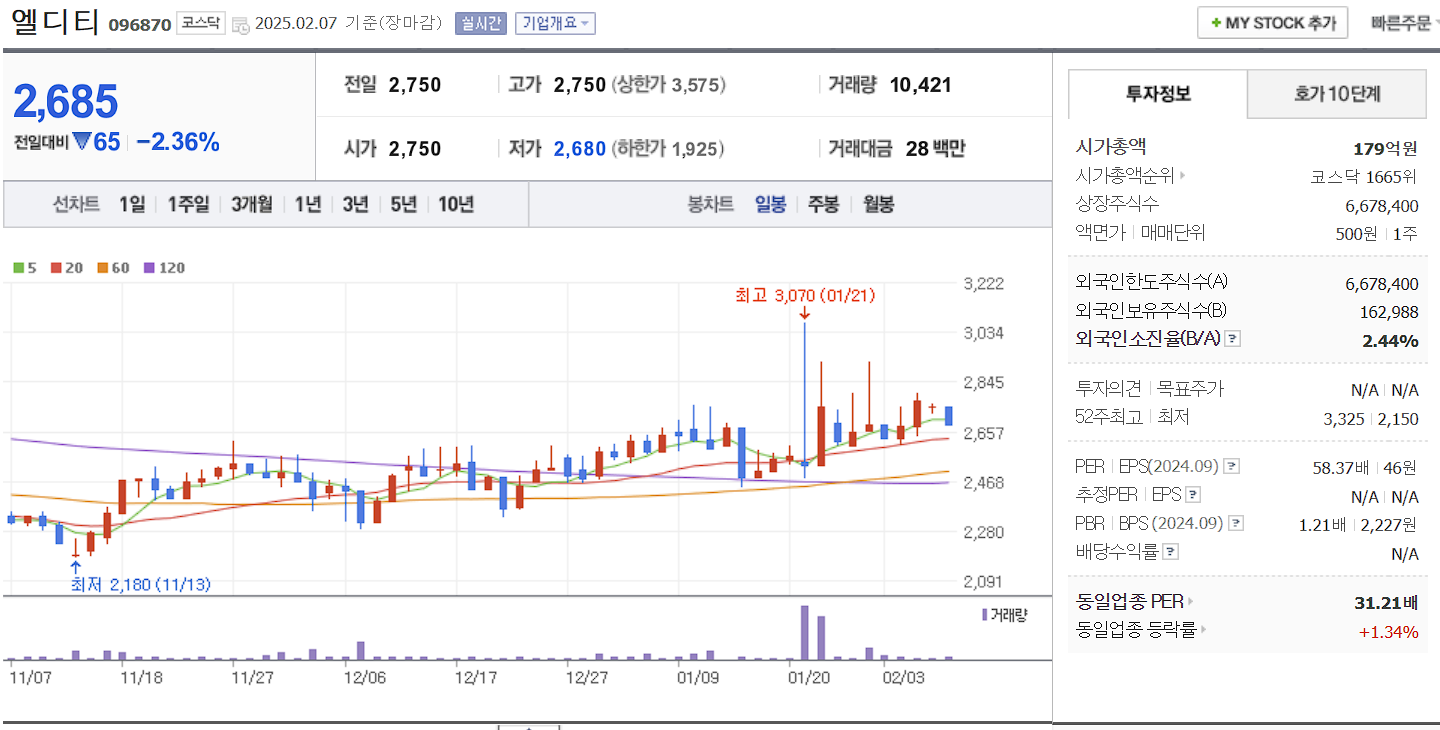
Task: Open the 외국인 소진율(B/A) help tooltip
Action: [x=1233, y=338]
